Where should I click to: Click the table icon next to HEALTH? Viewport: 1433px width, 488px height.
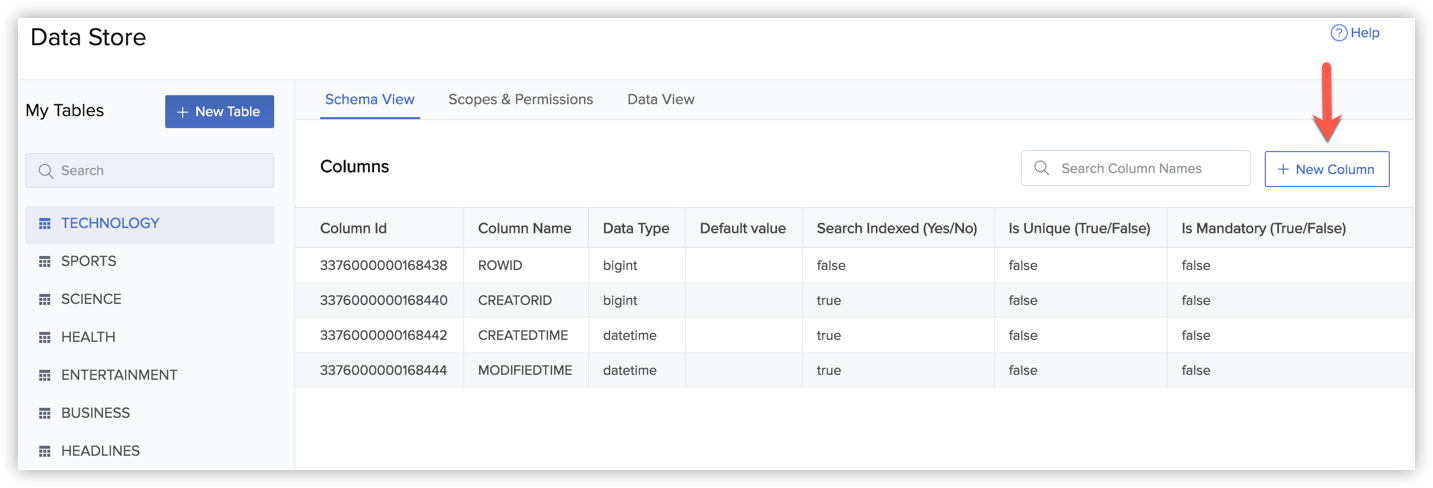tap(44, 338)
